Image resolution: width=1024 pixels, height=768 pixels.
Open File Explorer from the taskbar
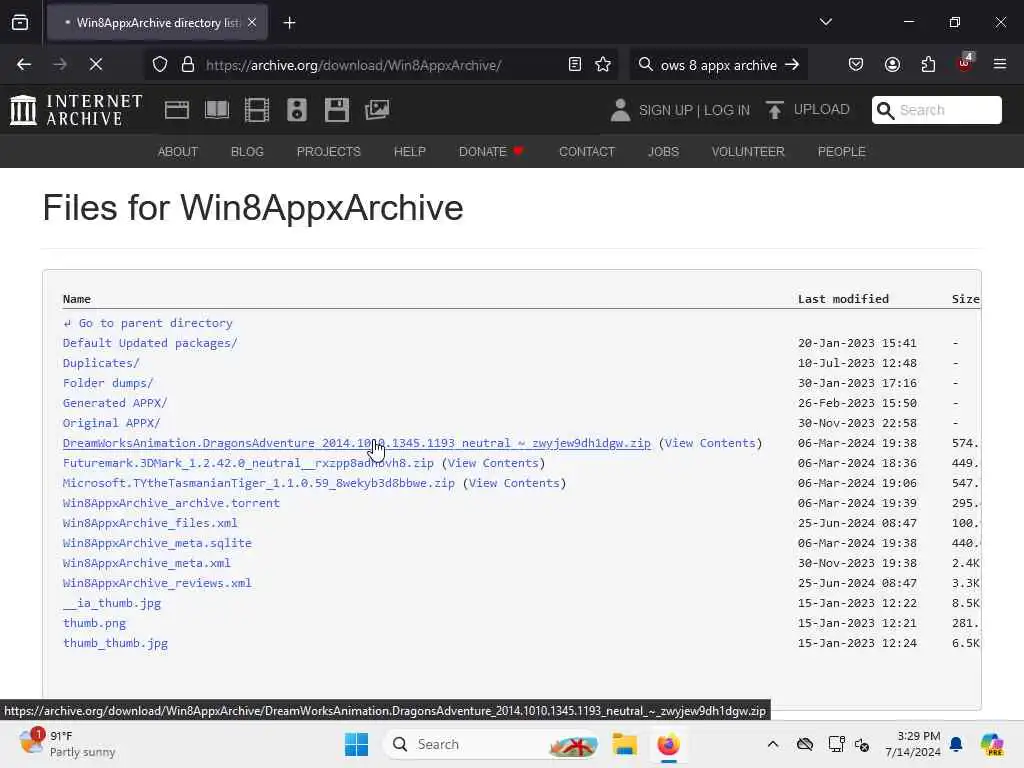[x=624, y=744]
